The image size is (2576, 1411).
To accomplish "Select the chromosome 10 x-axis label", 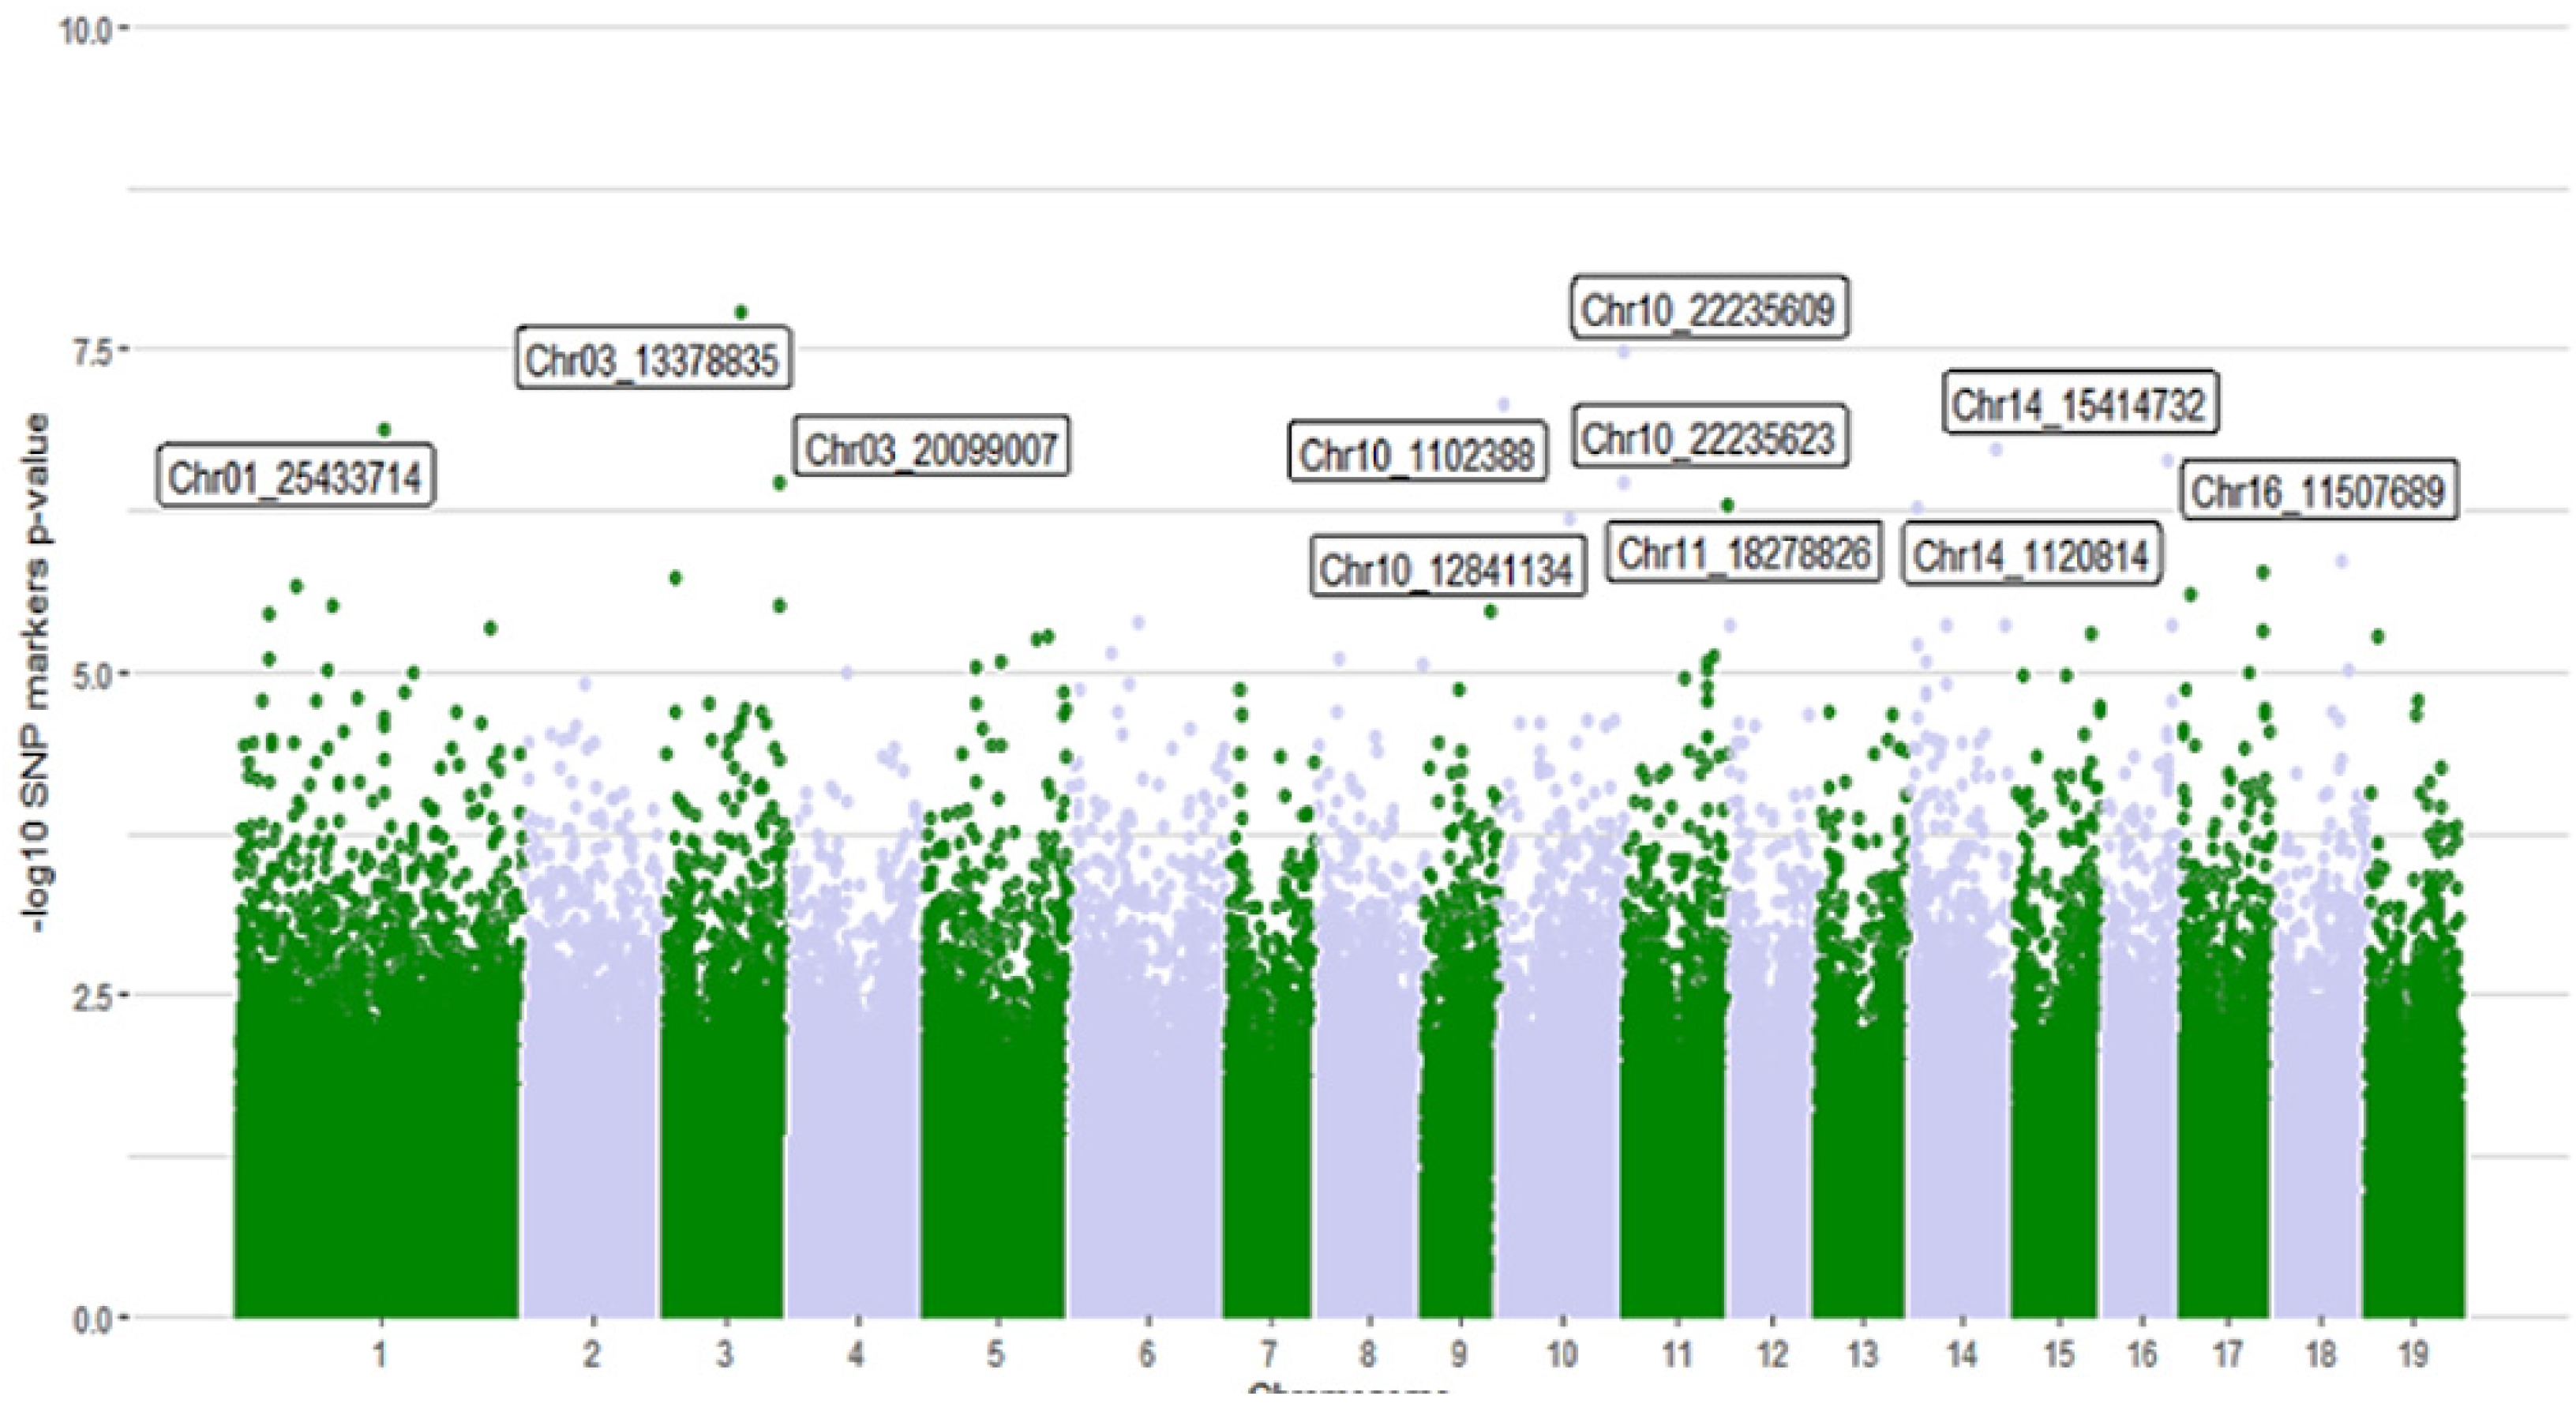I will [x=1562, y=1355].
